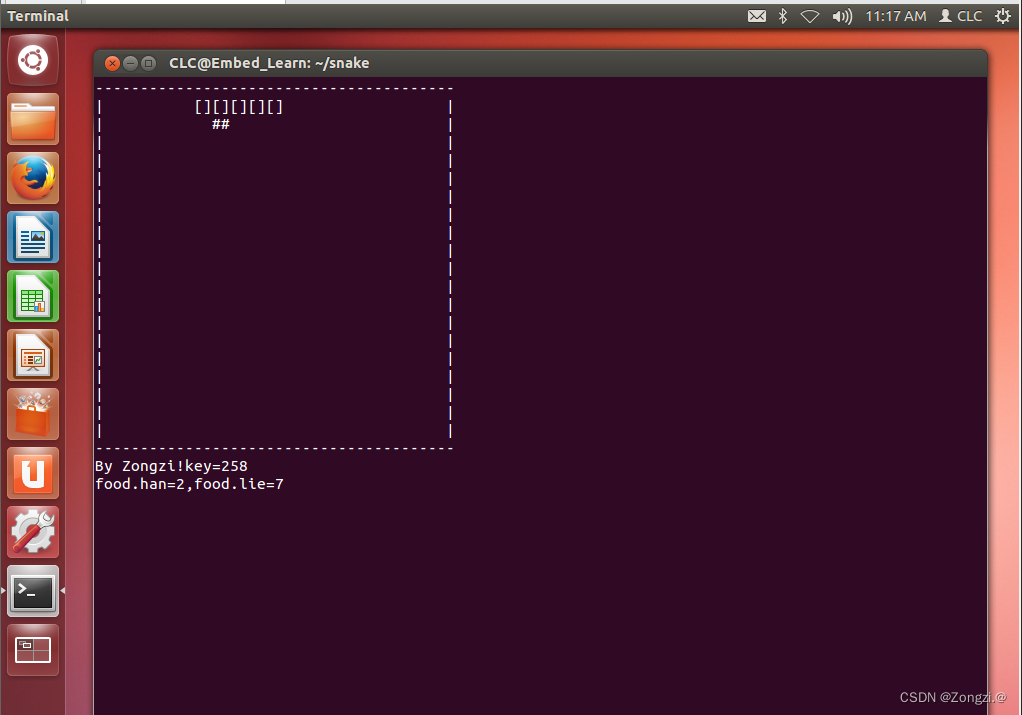This screenshot has height=715, width=1022.
Task: Open the clock showing 11:17 AM
Action: pyautogui.click(x=896, y=16)
